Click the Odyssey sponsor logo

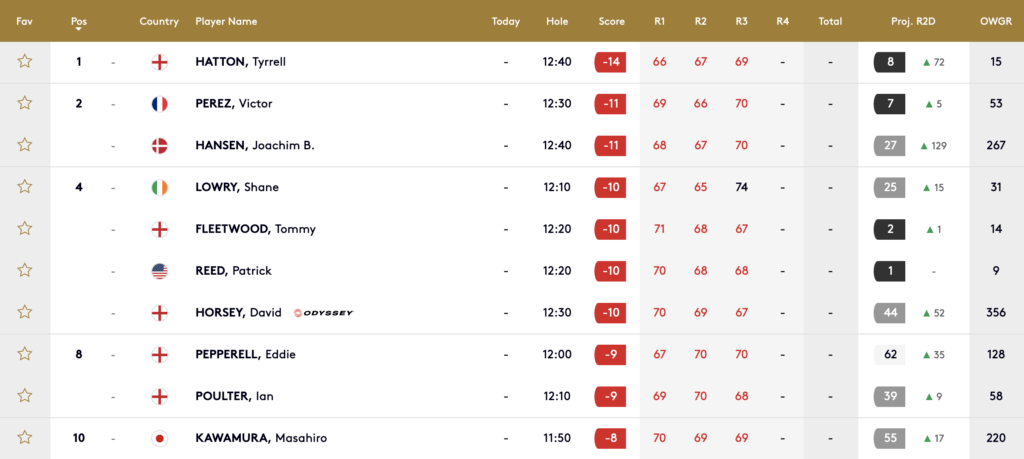[x=324, y=313]
